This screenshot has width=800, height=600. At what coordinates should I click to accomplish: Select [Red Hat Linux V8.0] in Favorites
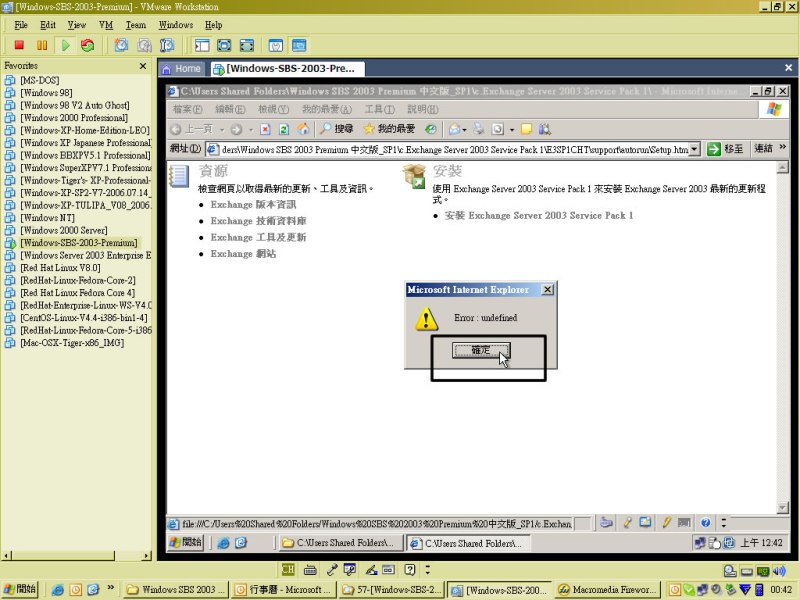point(60,268)
